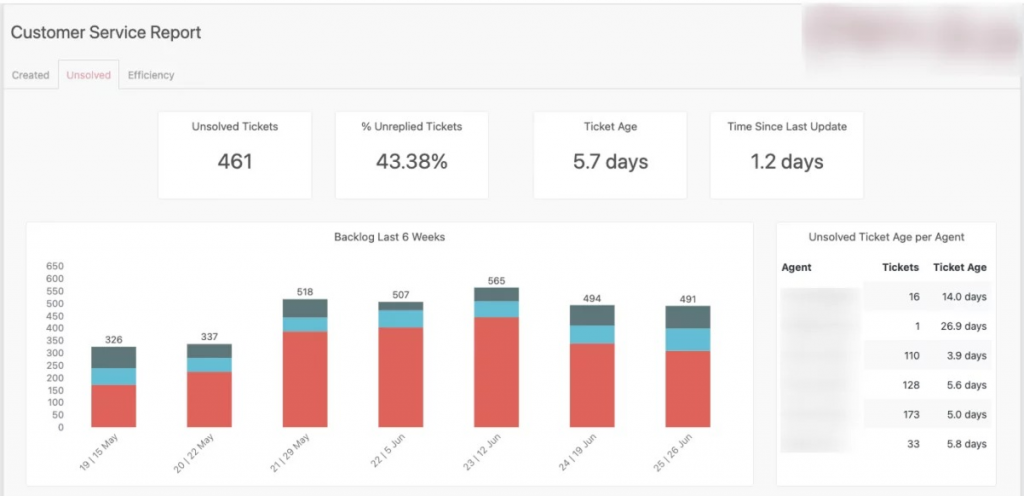
Task: Click the % Unreplied Tickets card
Action: click(411, 154)
